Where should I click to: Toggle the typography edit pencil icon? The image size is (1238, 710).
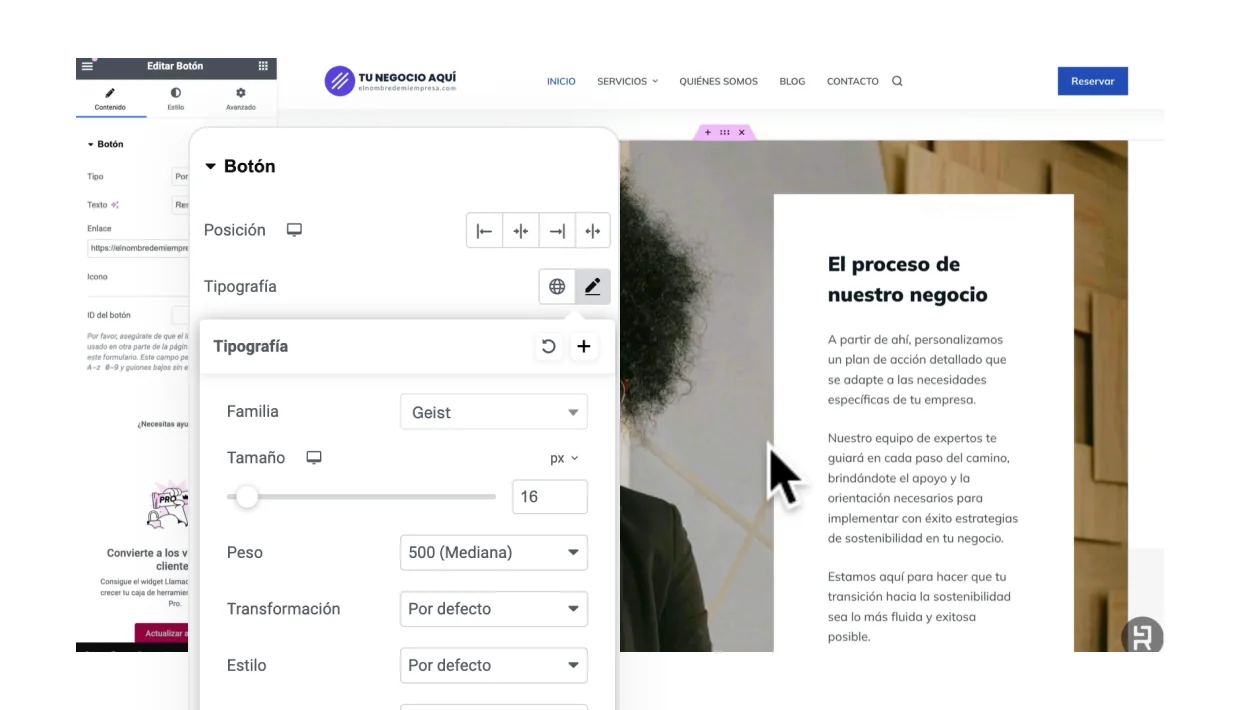click(x=592, y=287)
